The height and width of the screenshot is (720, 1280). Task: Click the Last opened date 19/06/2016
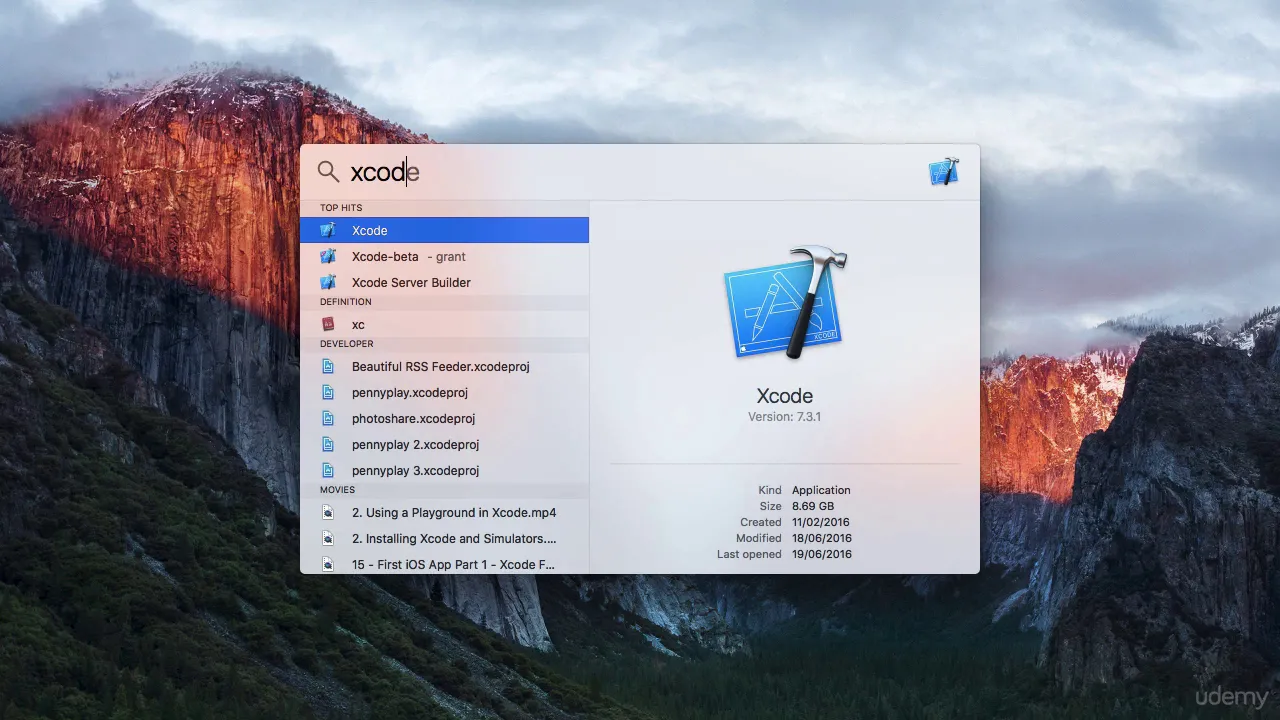click(822, 554)
